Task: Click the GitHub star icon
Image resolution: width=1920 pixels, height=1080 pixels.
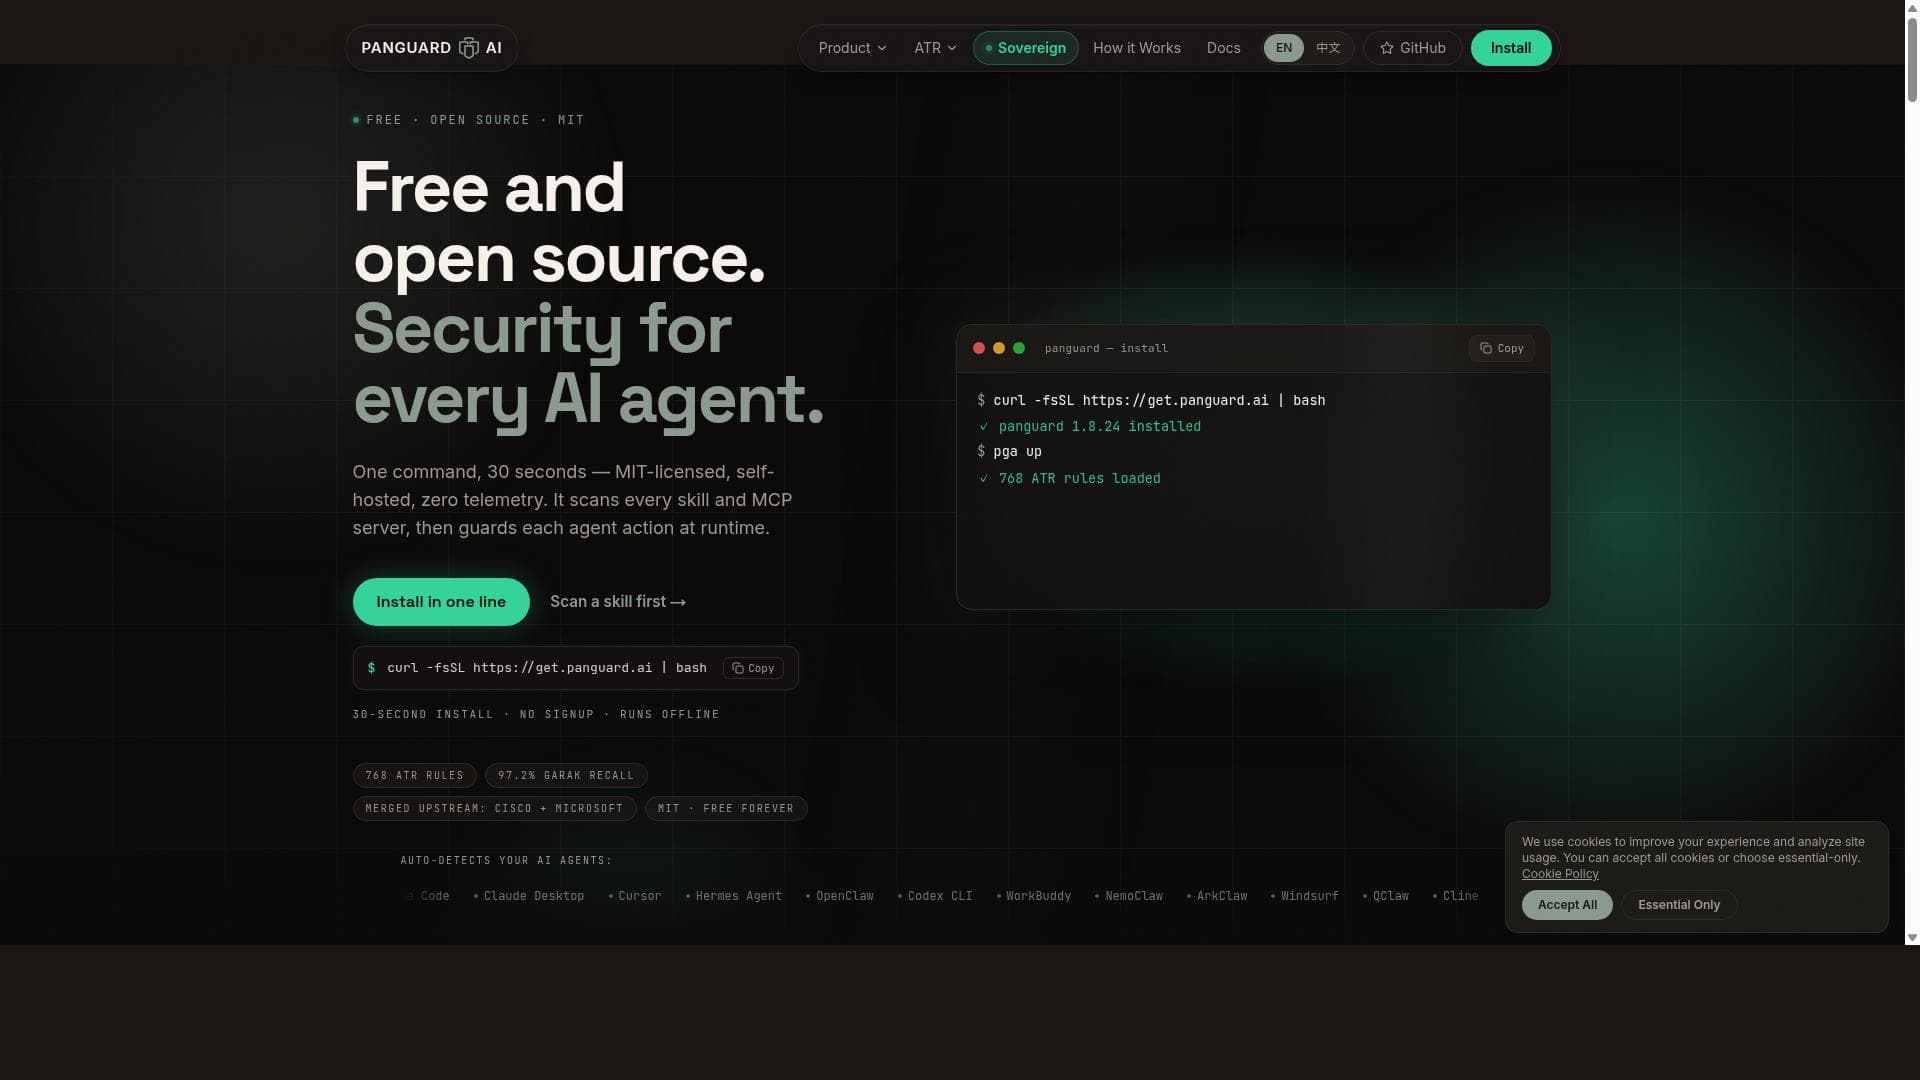Action: [1386, 48]
